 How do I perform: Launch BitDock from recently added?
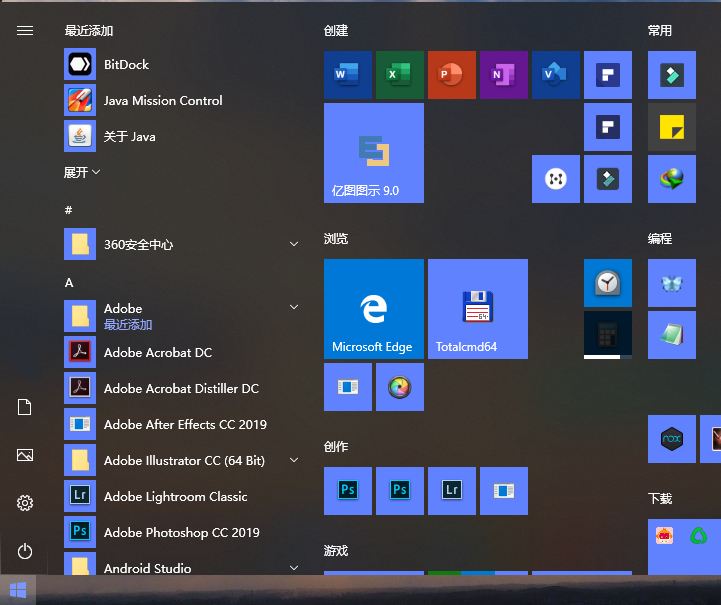(181, 64)
